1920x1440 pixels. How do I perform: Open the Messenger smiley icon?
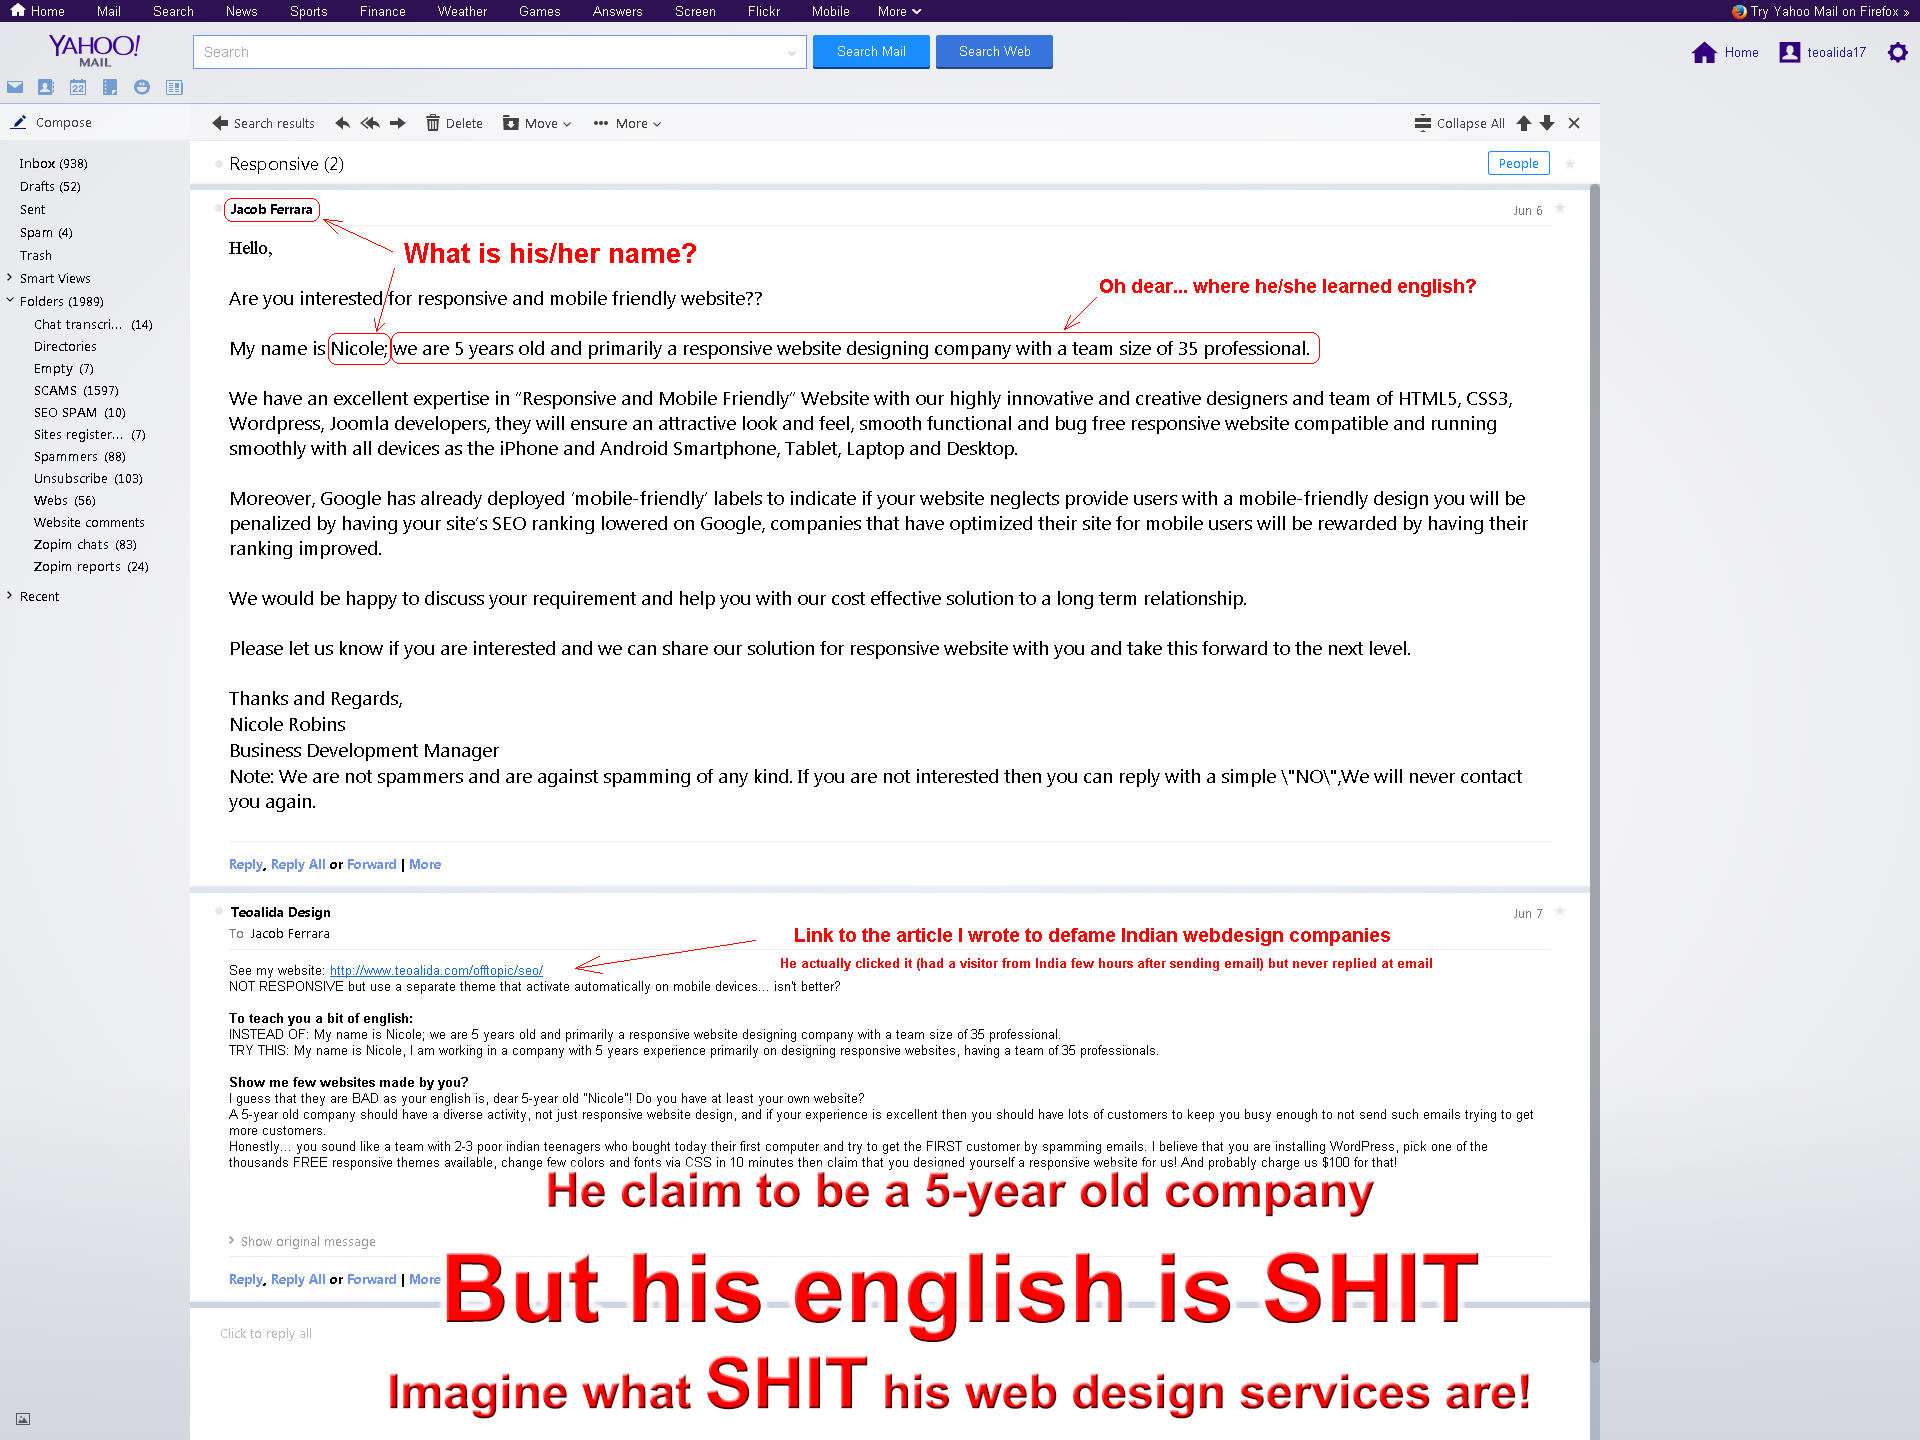[x=142, y=87]
